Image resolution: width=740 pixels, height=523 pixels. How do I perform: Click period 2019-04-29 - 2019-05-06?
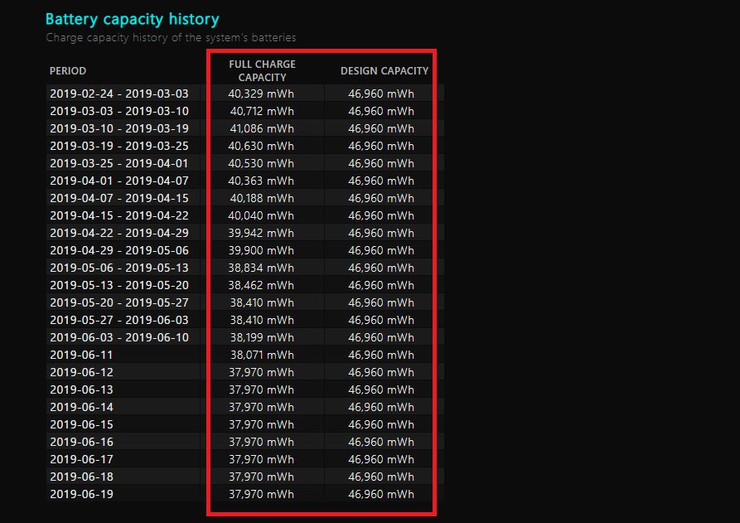(118, 250)
